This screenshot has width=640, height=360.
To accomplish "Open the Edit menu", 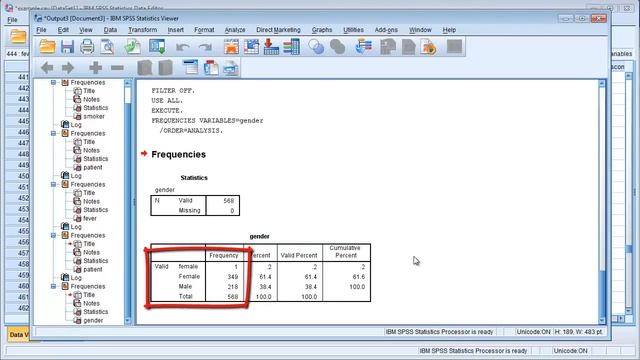I will [63, 30].
